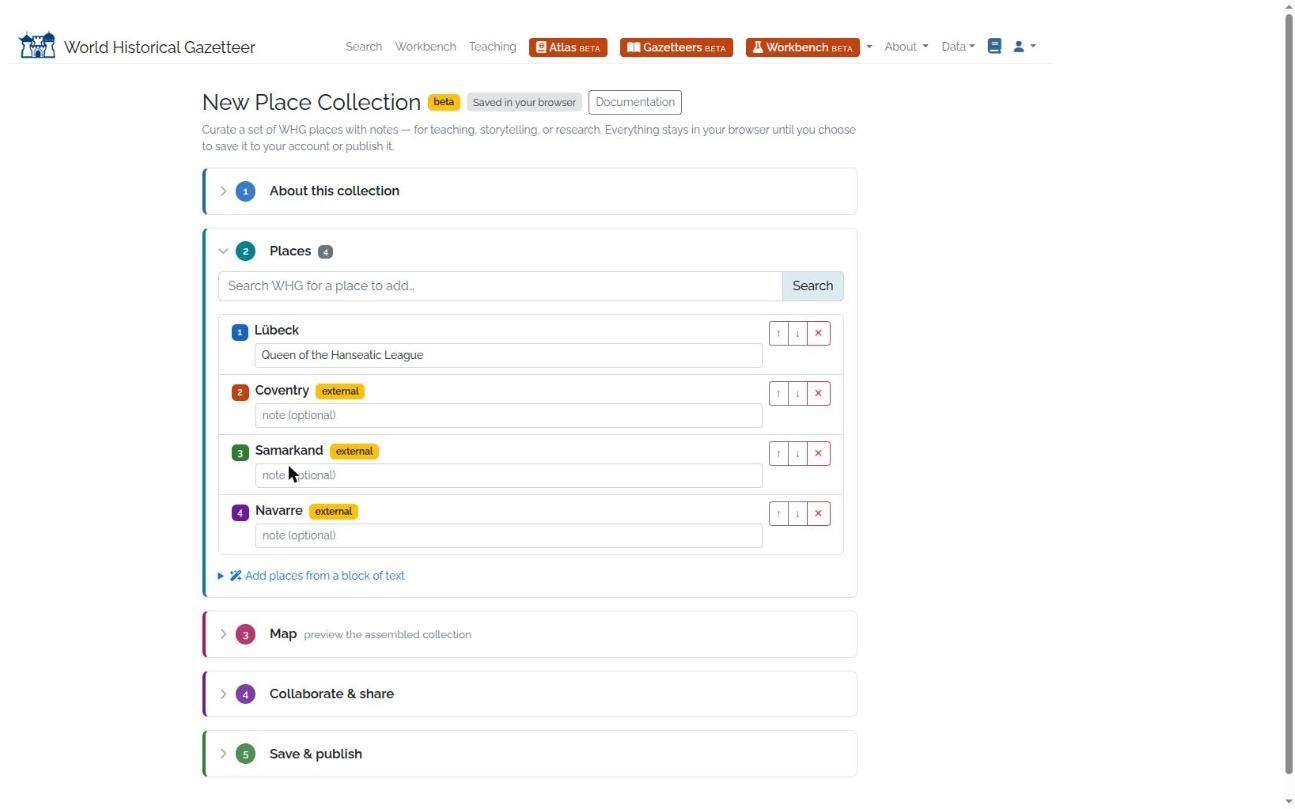
Task: Open the caret beside Workbench BETA
Action: pyautogui.click(x=869, y=47)
